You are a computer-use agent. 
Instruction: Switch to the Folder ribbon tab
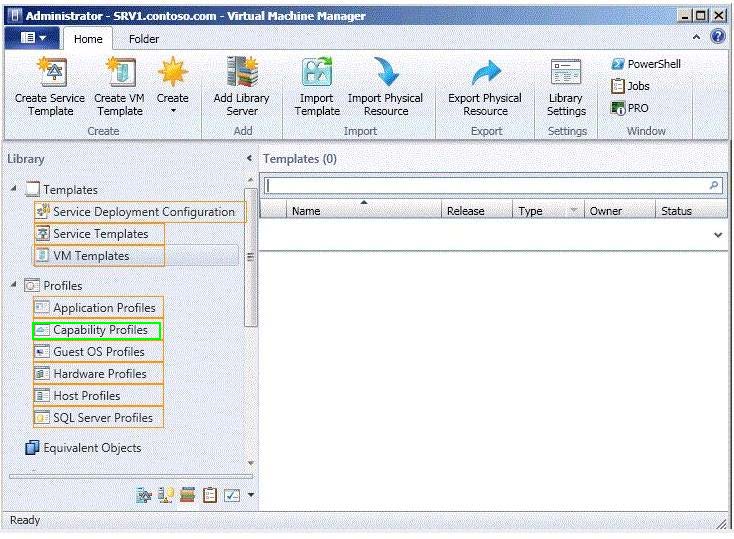click(144, 39)
